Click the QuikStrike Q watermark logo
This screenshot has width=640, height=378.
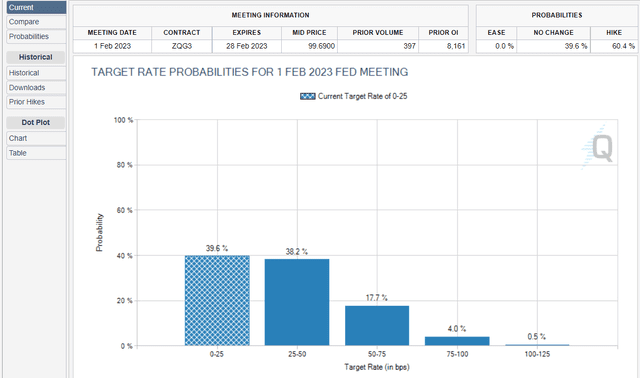598,147
